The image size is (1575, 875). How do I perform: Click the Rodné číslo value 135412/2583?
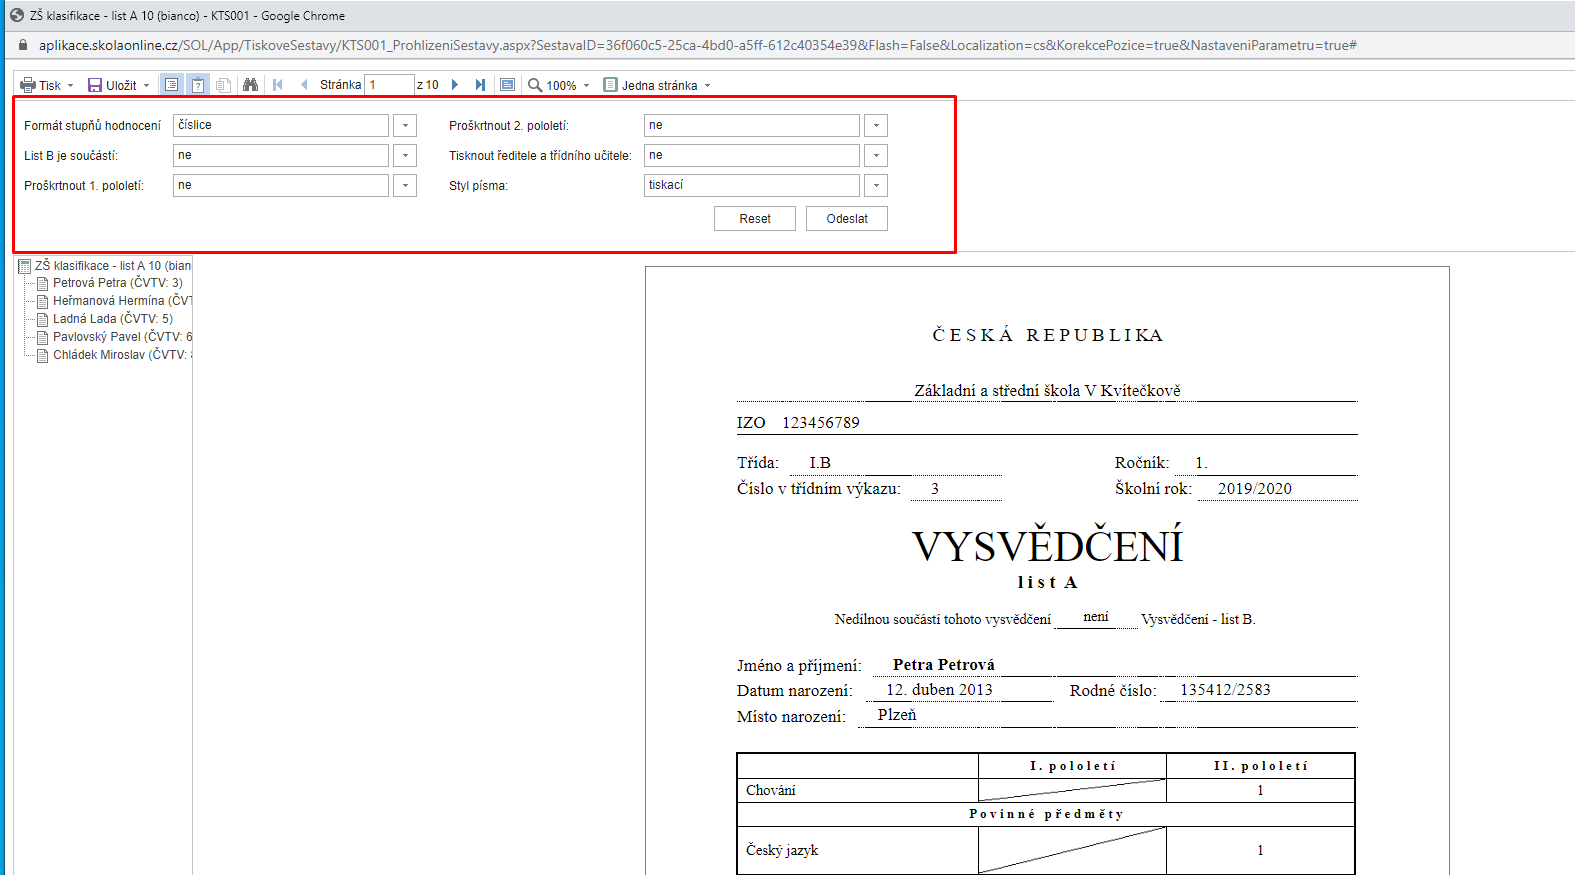coord(1225,690)
